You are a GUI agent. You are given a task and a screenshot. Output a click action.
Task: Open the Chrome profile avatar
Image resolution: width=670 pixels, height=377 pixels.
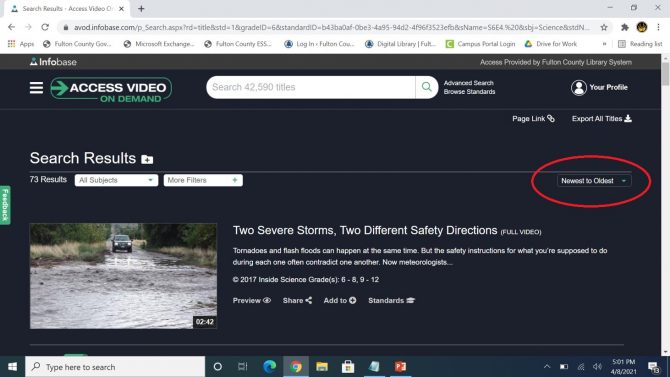641,27
